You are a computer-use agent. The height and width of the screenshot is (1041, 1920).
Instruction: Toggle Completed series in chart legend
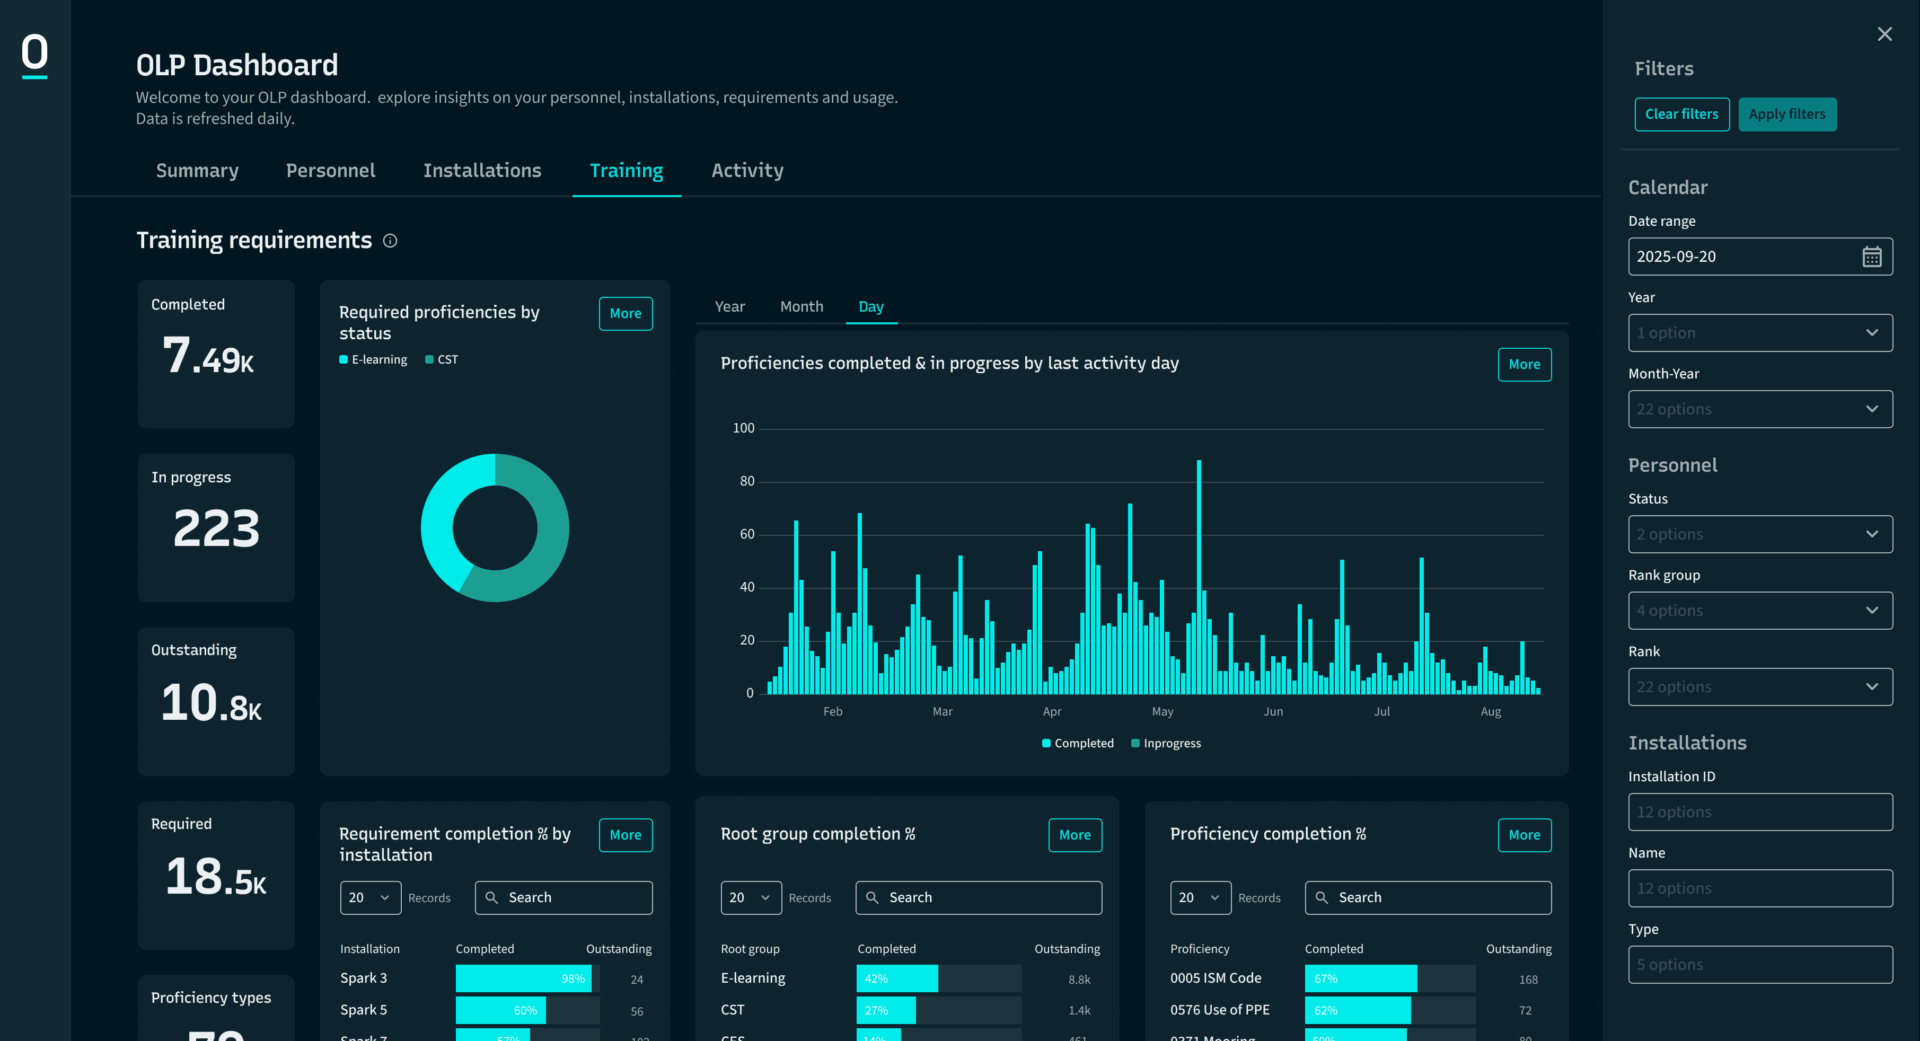pyautogui.click(x=1077, y=744)
